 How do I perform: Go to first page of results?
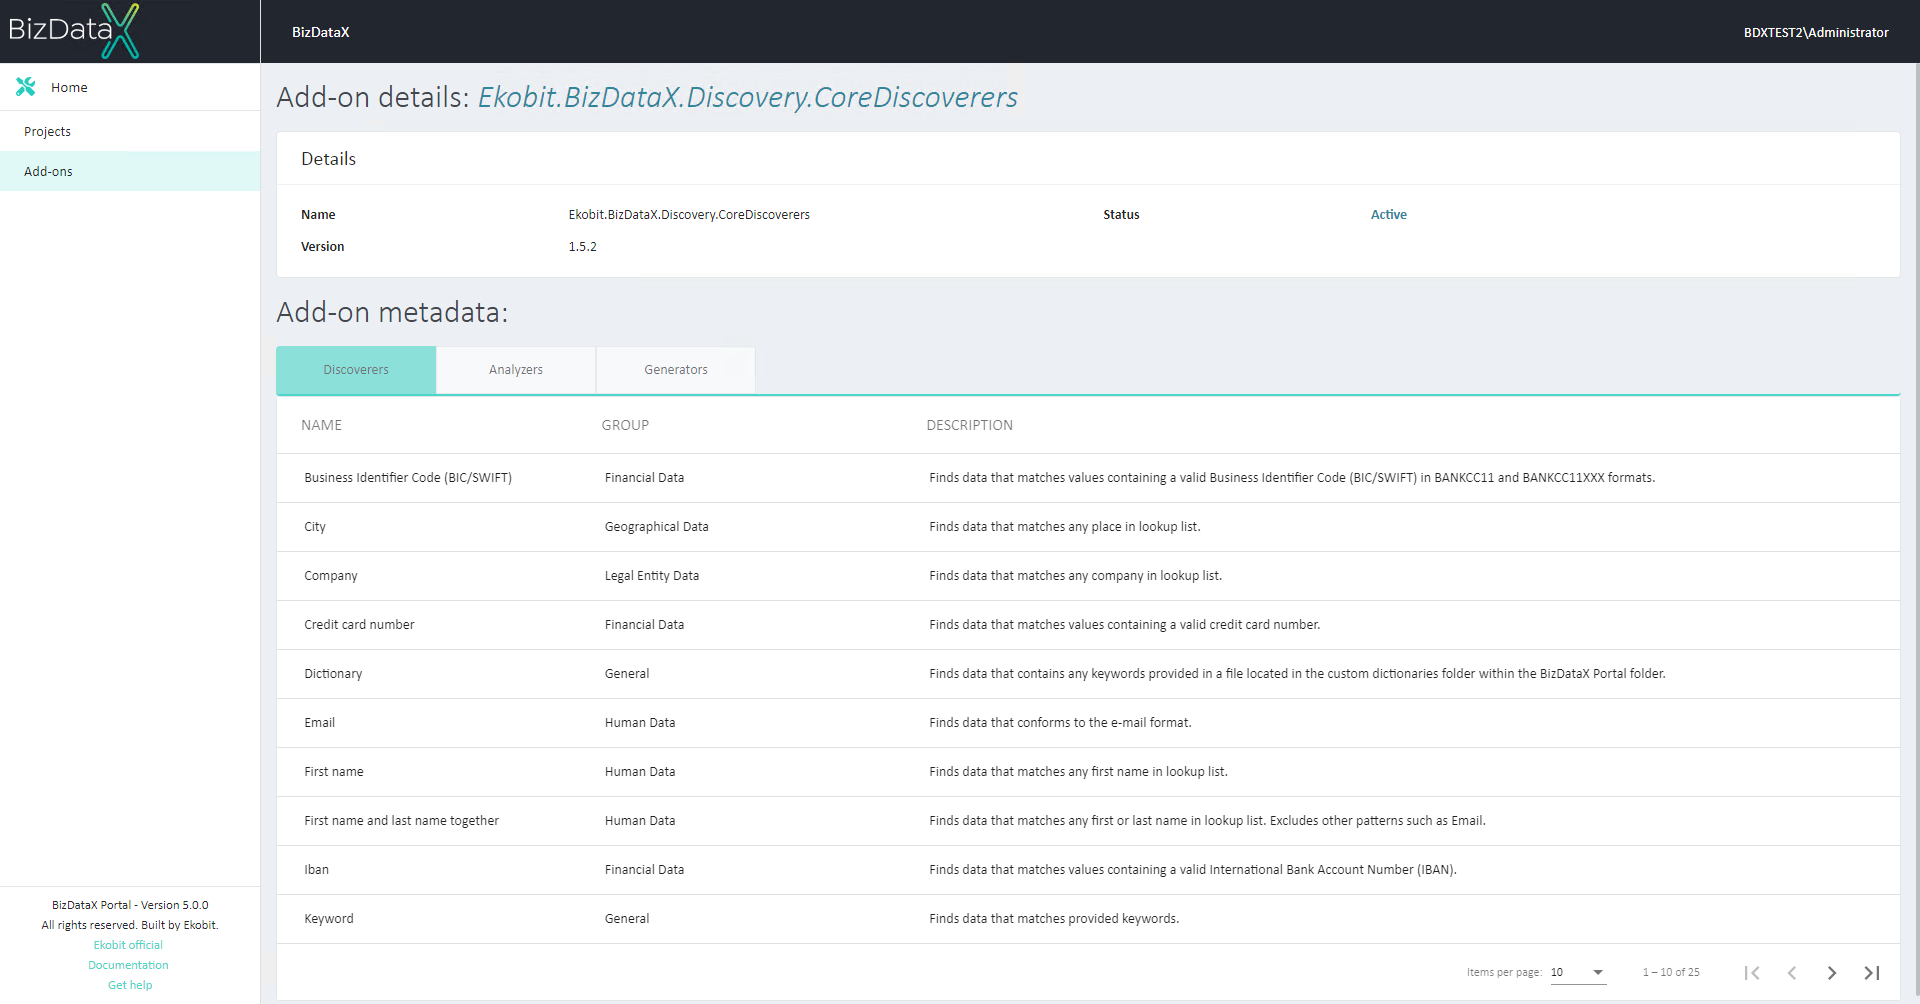pyautogui.click(x=1752, y=972)
